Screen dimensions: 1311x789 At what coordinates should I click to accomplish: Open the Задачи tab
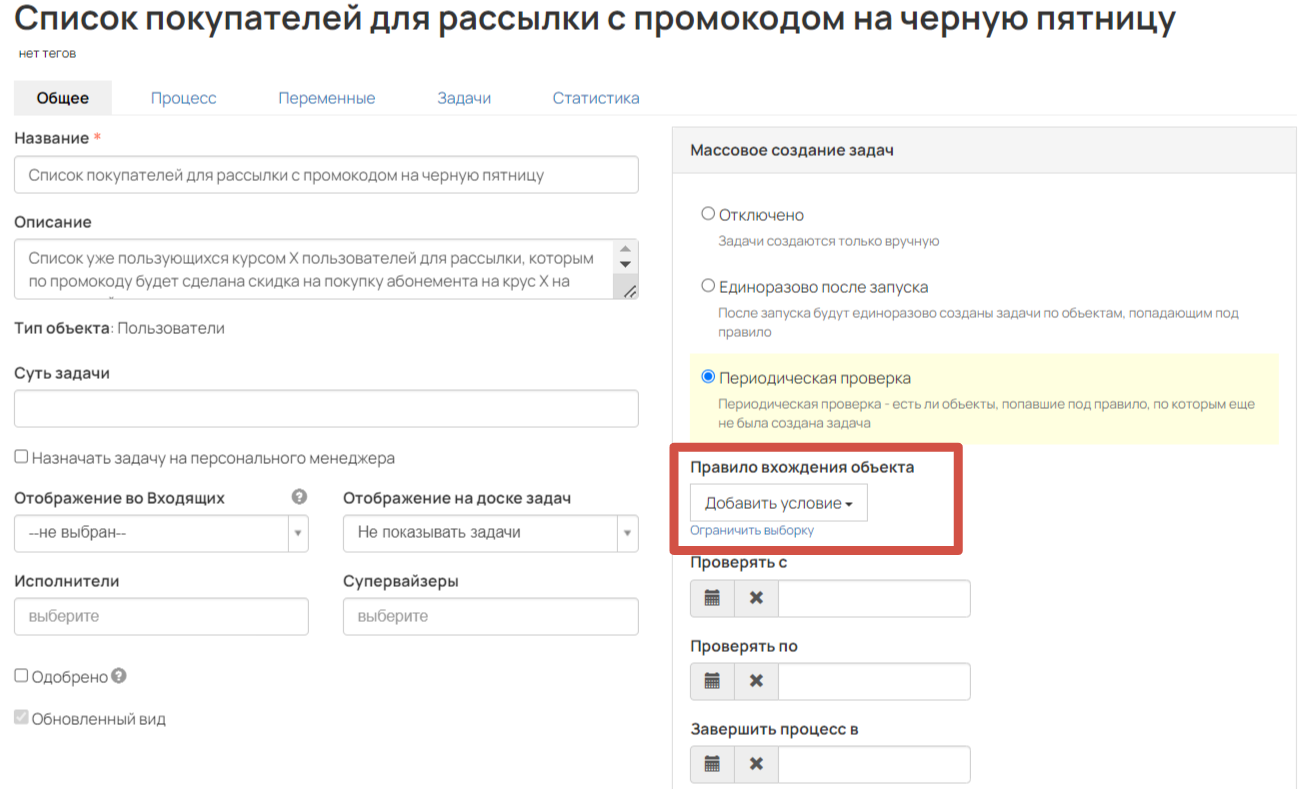[464, 98]
